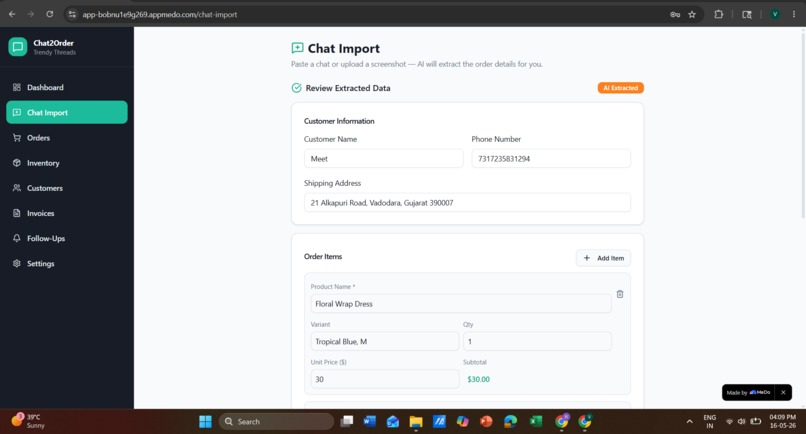Click the Qty input field
Viewport: 806px width, 434px height.
tap(537, 341)
